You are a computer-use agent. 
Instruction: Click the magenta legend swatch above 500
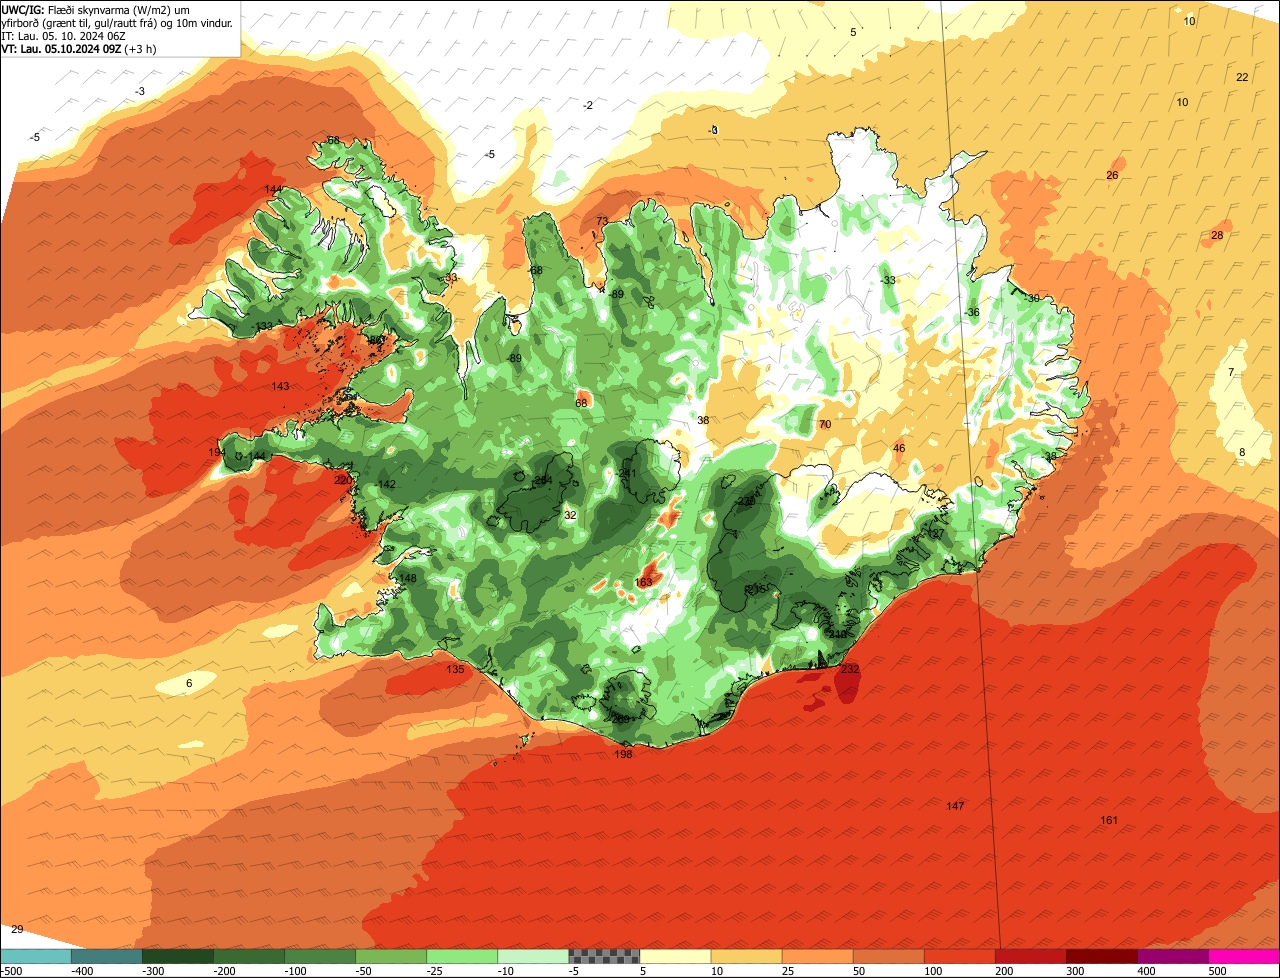[x=1244, y=956]
